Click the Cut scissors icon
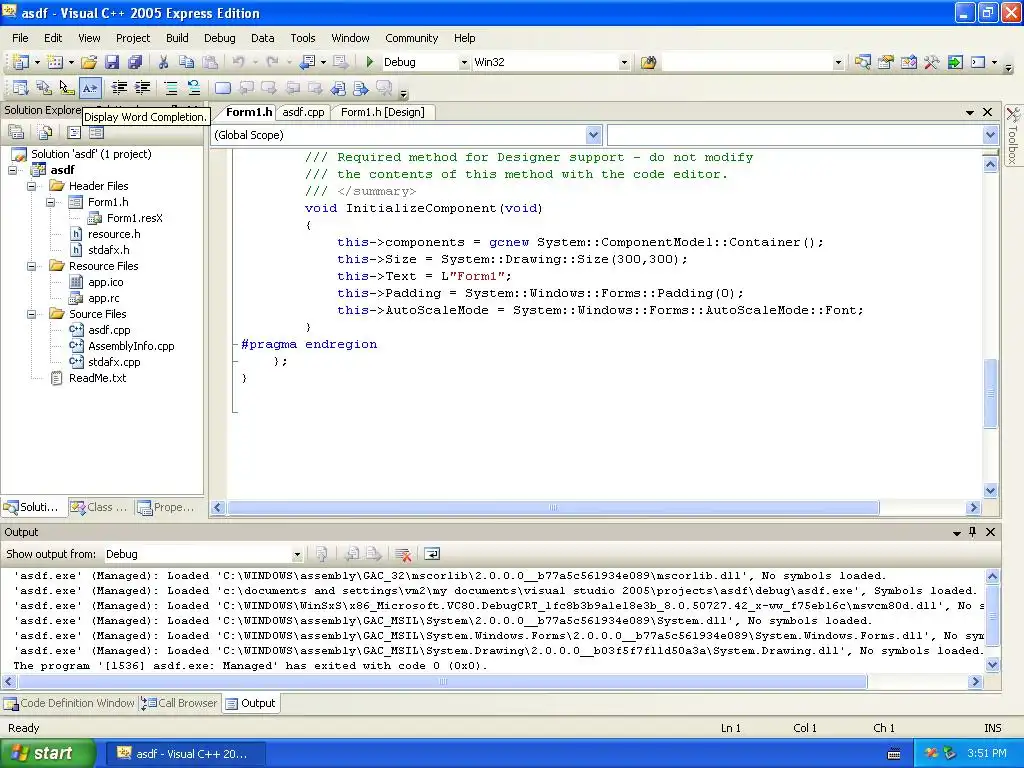This screenshot has height=768, width=1024. (x=163, y=62)
